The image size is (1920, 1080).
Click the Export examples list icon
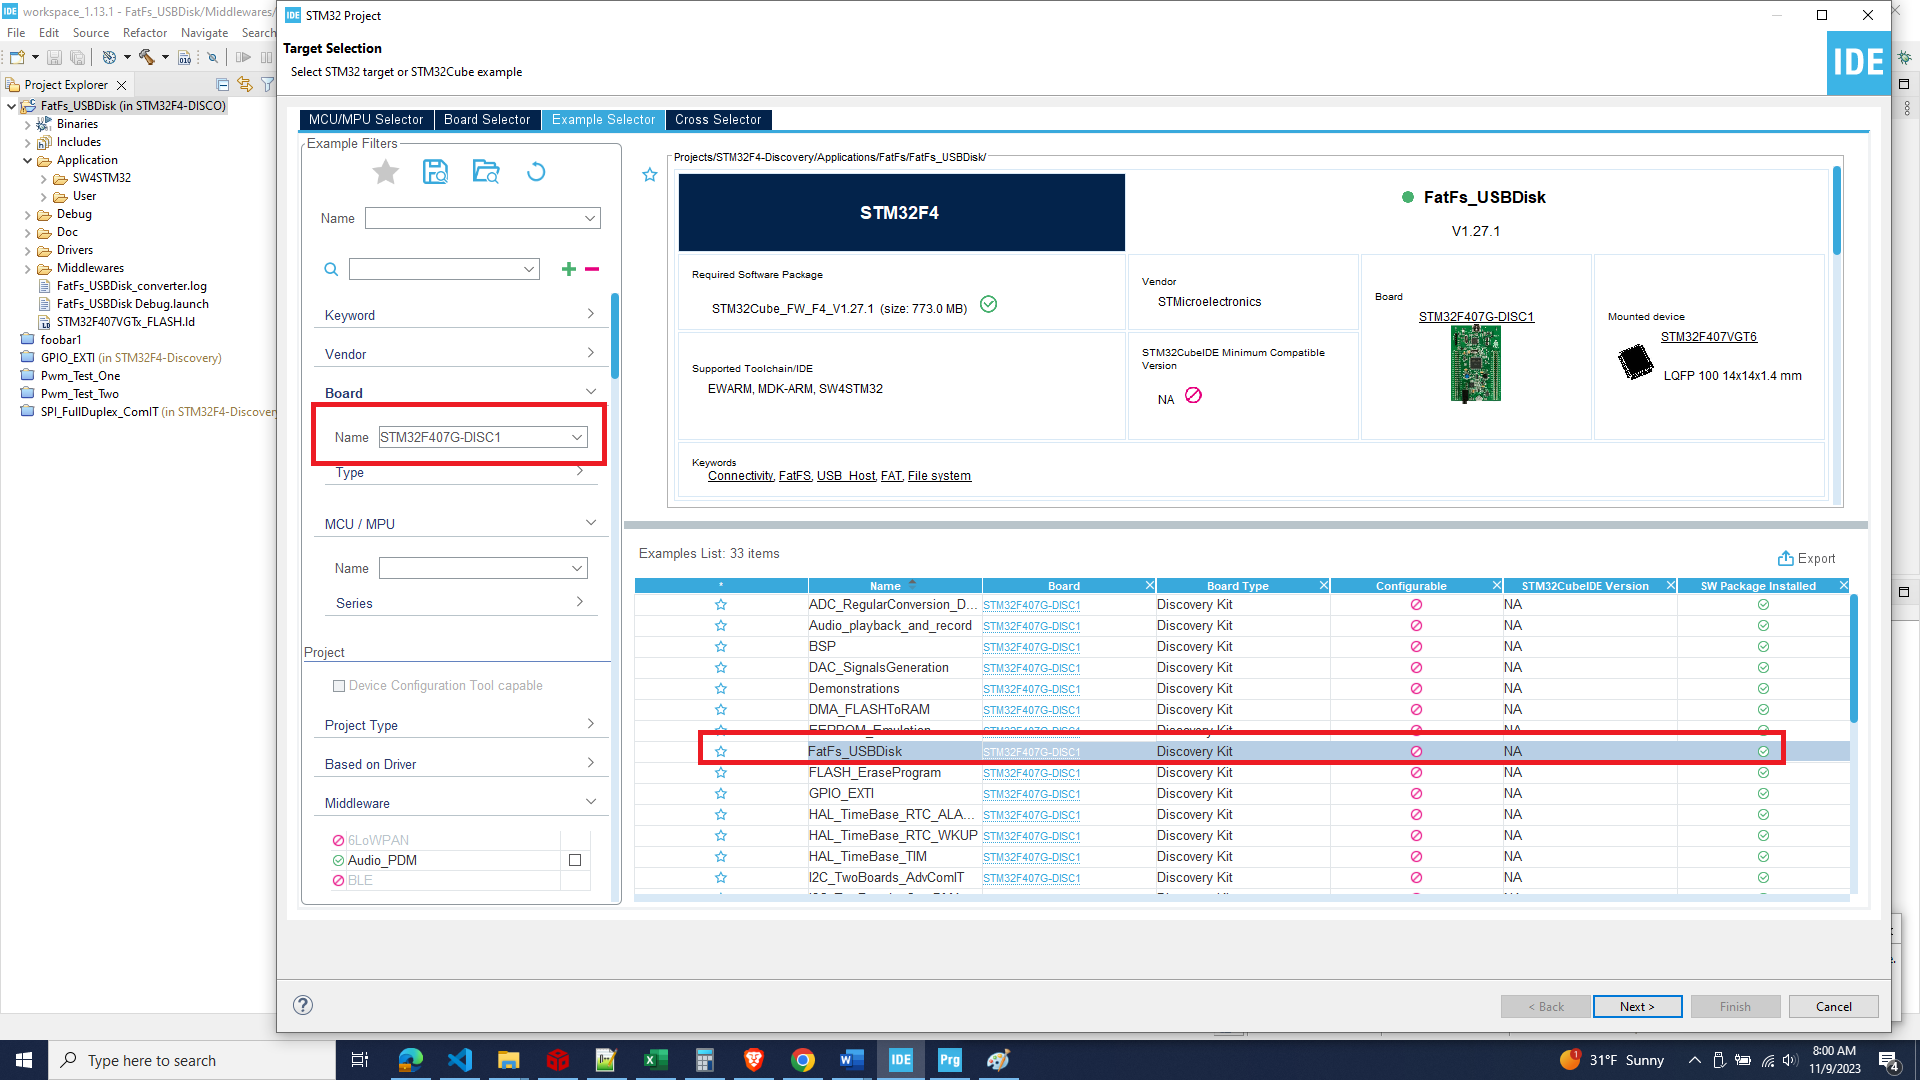(1785, 558)
